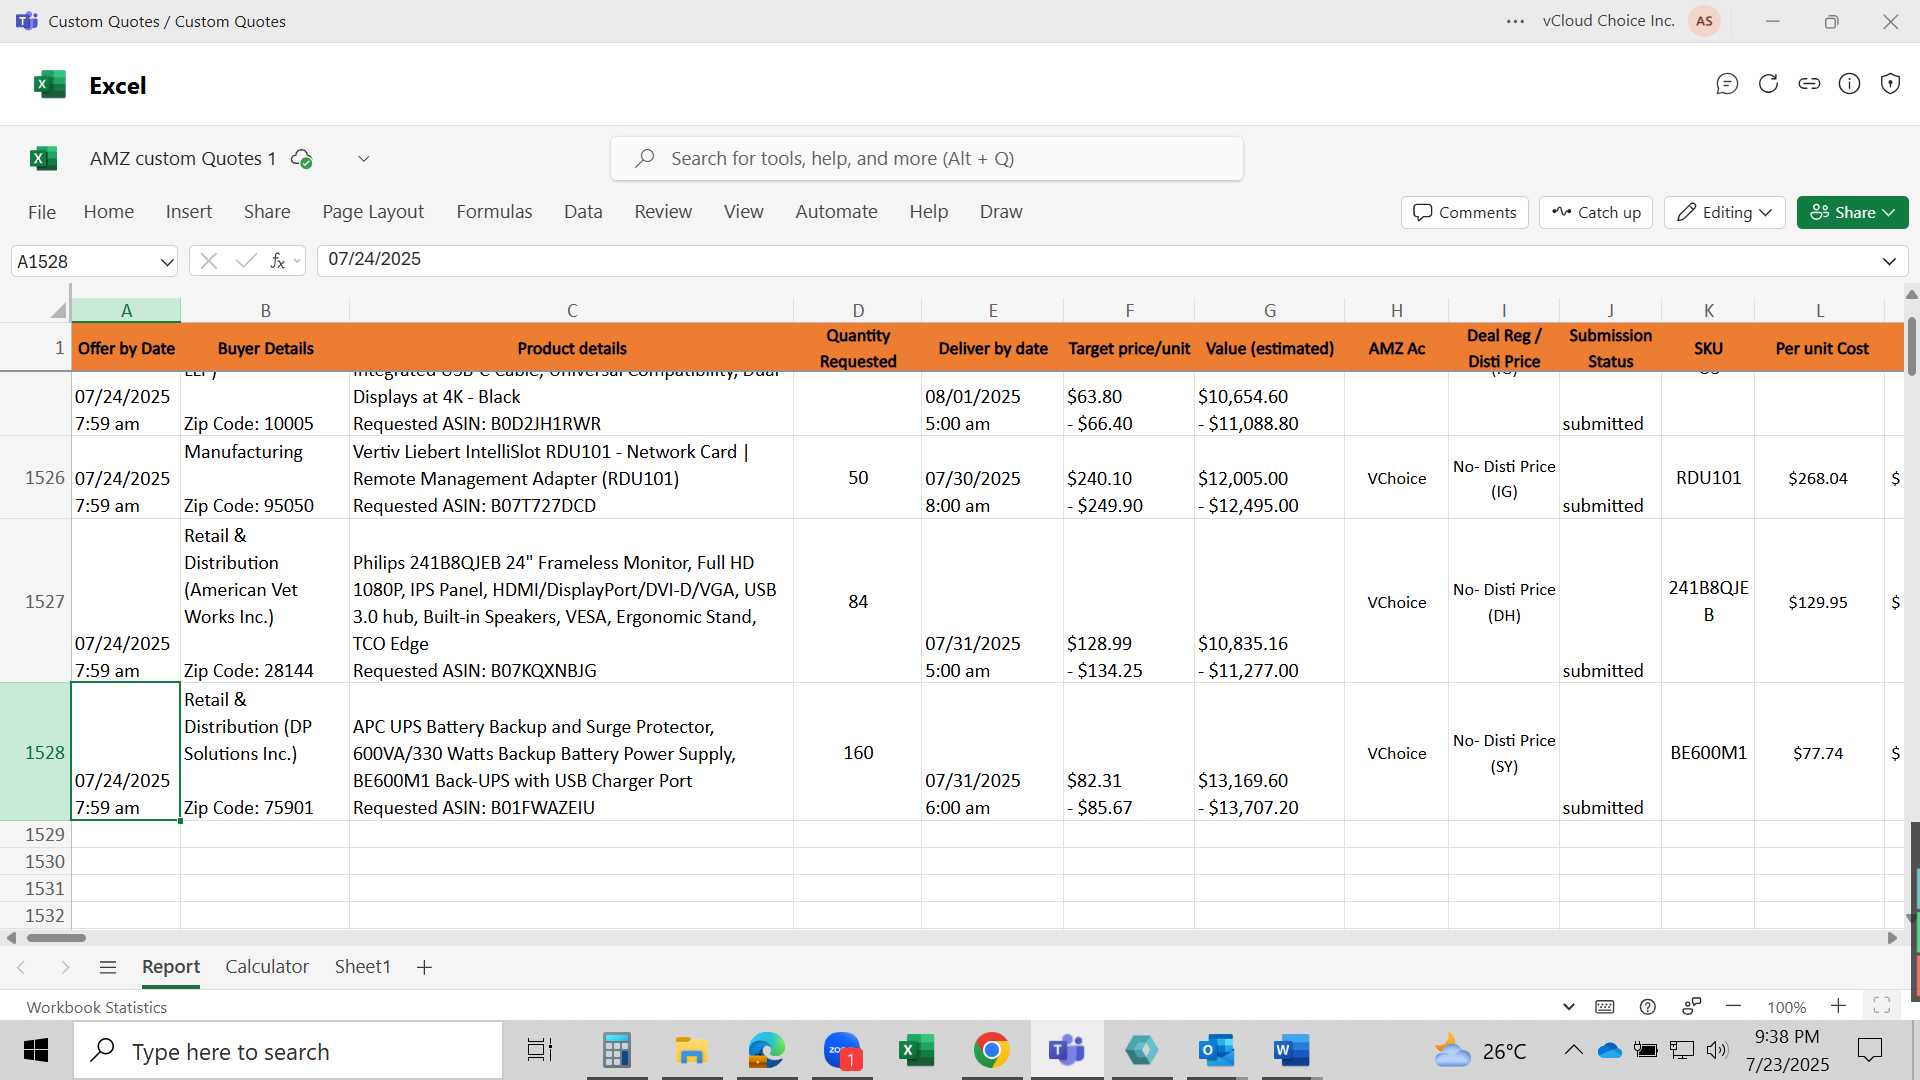Select SKU cell BE600M1
The width and height of the screenshot is (1920, 1080).
(1708, 752)
